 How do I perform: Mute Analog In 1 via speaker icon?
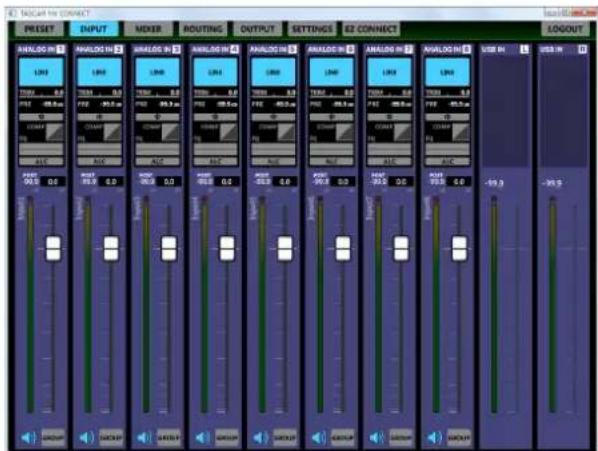pyautogui.click(x=29, y=438)
